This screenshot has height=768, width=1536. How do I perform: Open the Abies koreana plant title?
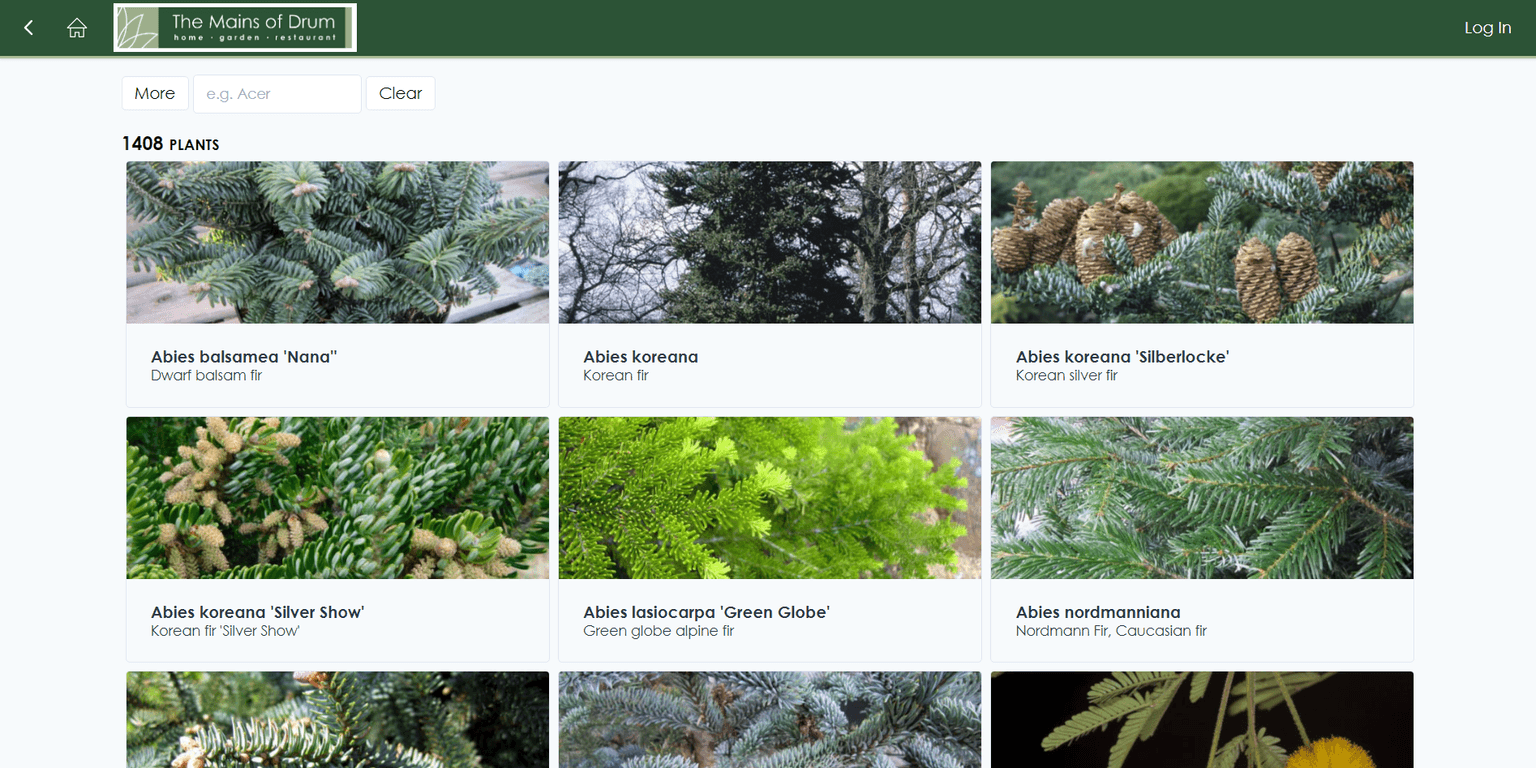click(x=641, y=357)
